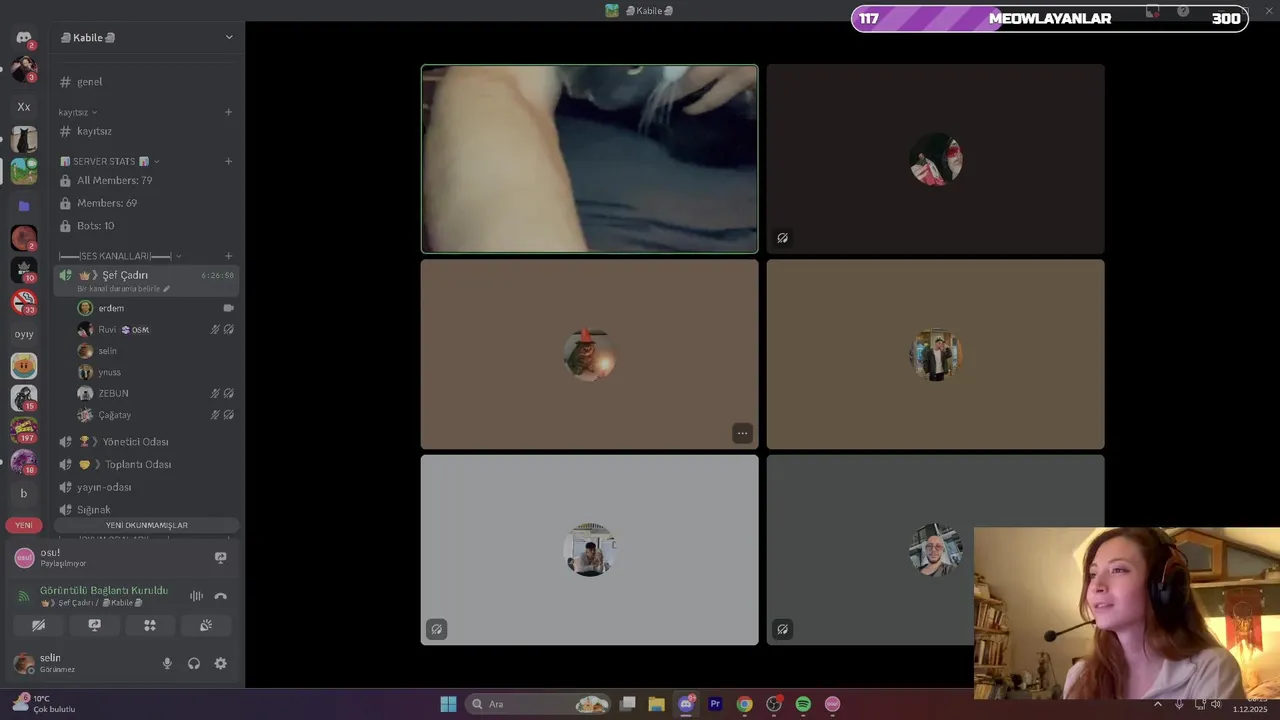Open noise suppression waveform icon
This screenshot has height=720, width=1280.
(x=196, y=596)
